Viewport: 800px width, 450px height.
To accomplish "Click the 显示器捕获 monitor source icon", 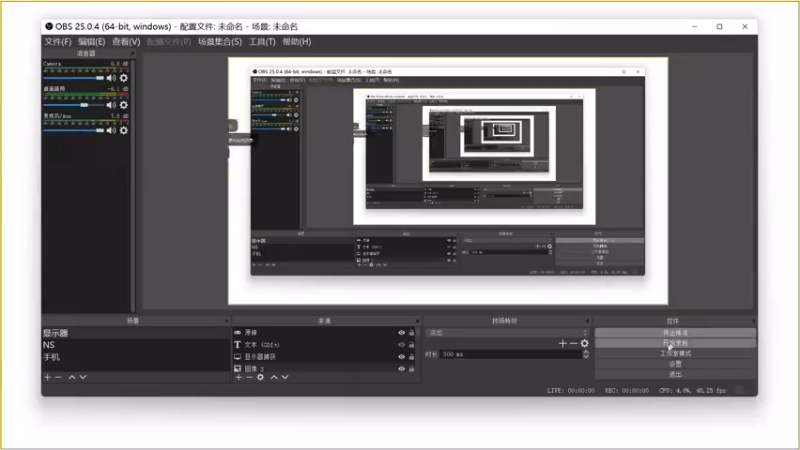I will pyautogui.click(x=237, y=357).
